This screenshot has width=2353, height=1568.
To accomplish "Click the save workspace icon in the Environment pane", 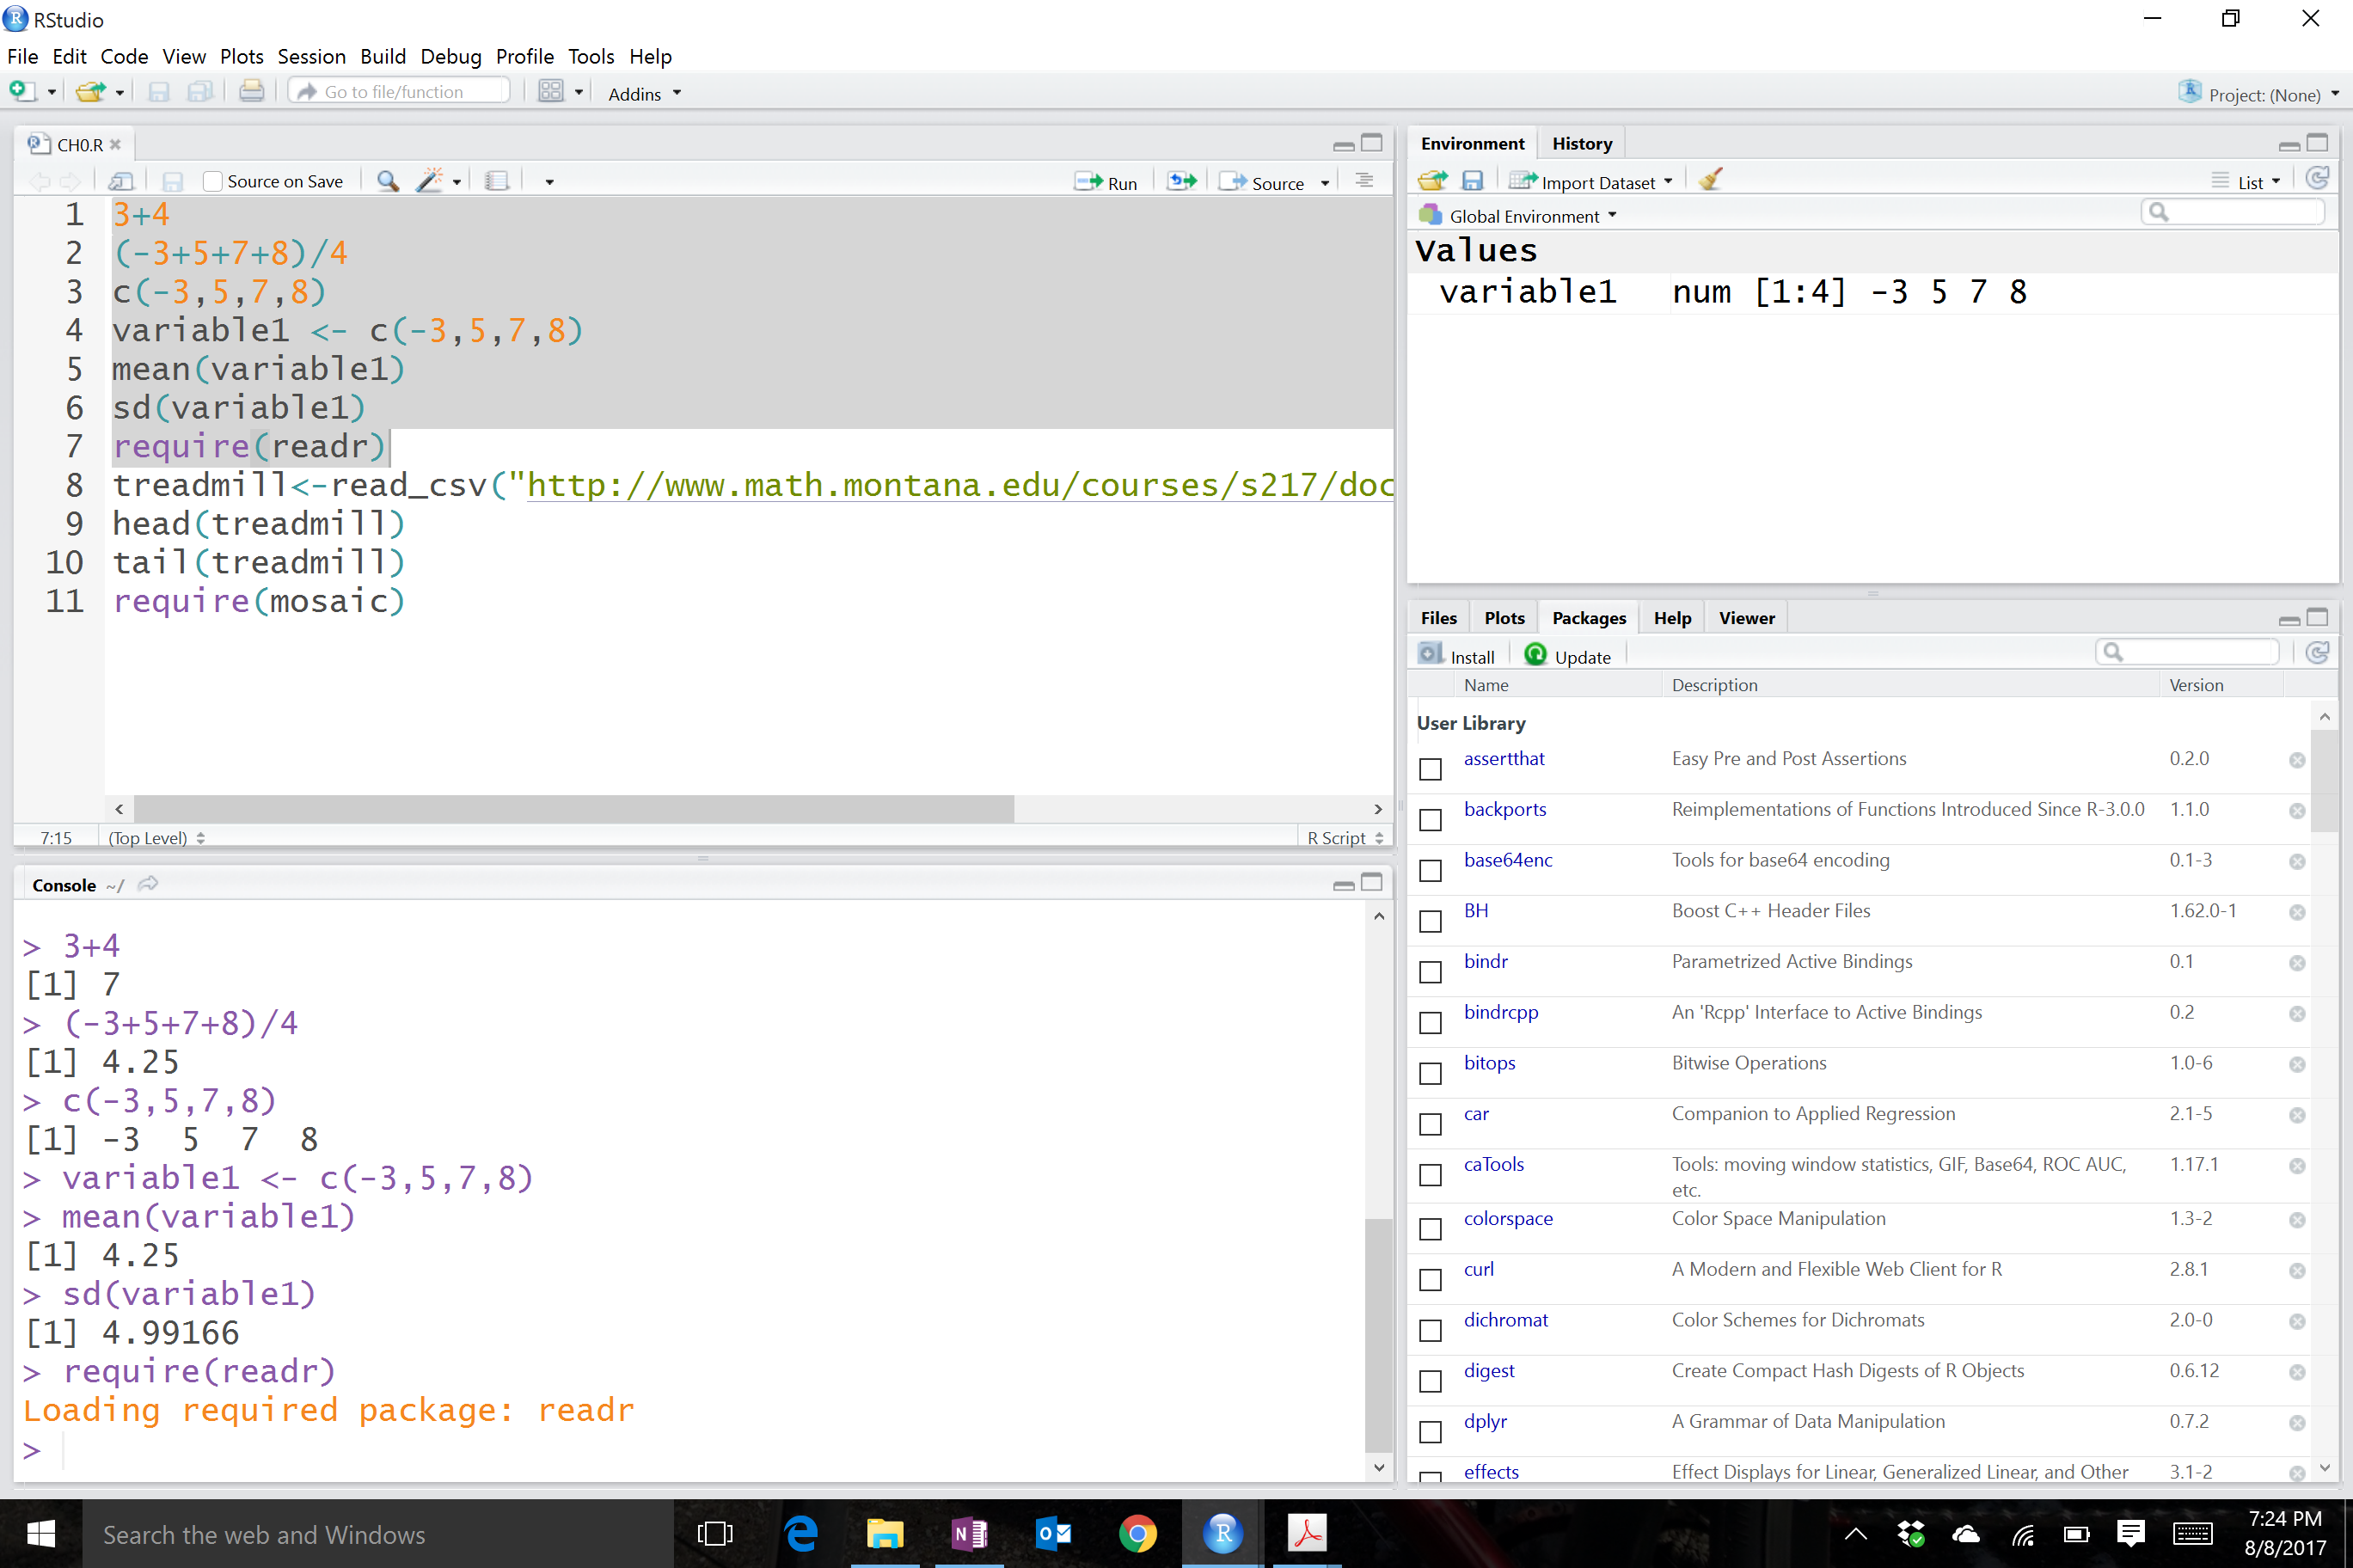I will (1472, 181).
